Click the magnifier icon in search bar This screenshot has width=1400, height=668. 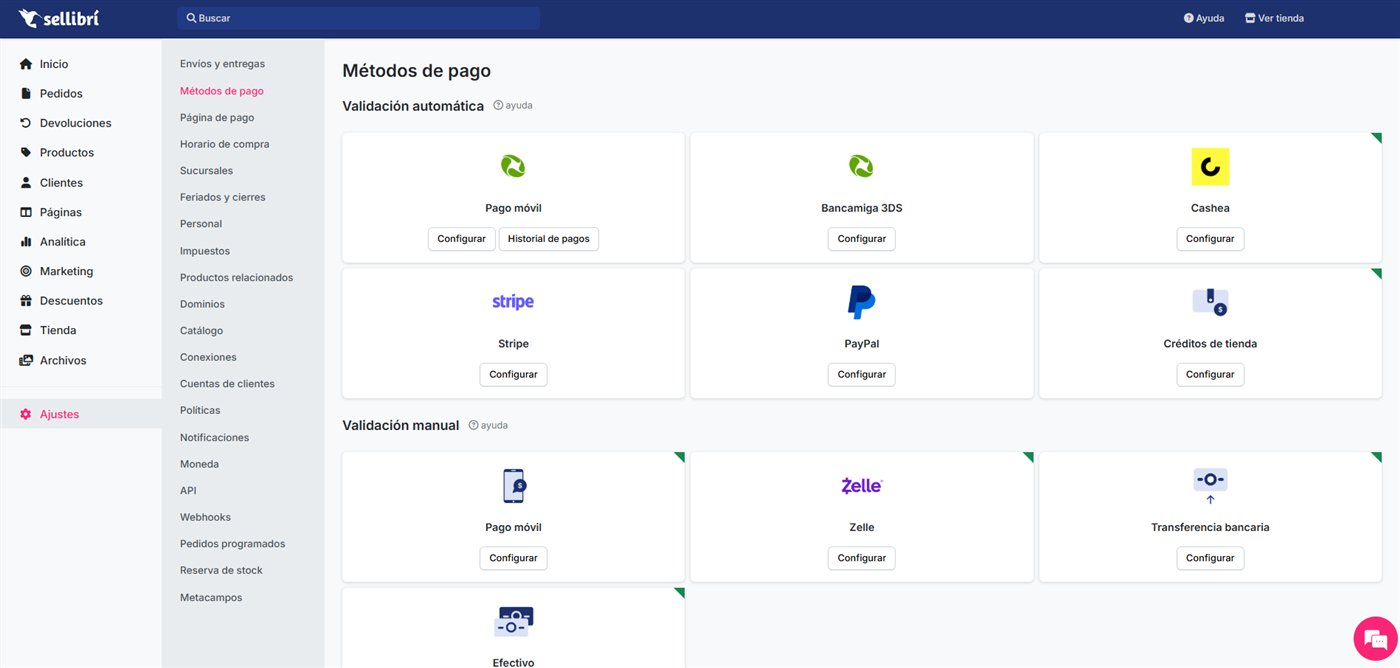(191, 18)
